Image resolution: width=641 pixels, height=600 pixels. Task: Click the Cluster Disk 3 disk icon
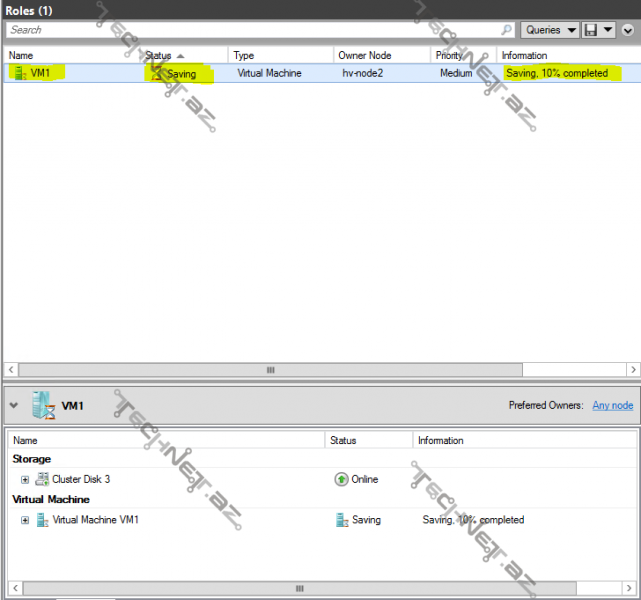pyautogui.click(x=42, y=480)
